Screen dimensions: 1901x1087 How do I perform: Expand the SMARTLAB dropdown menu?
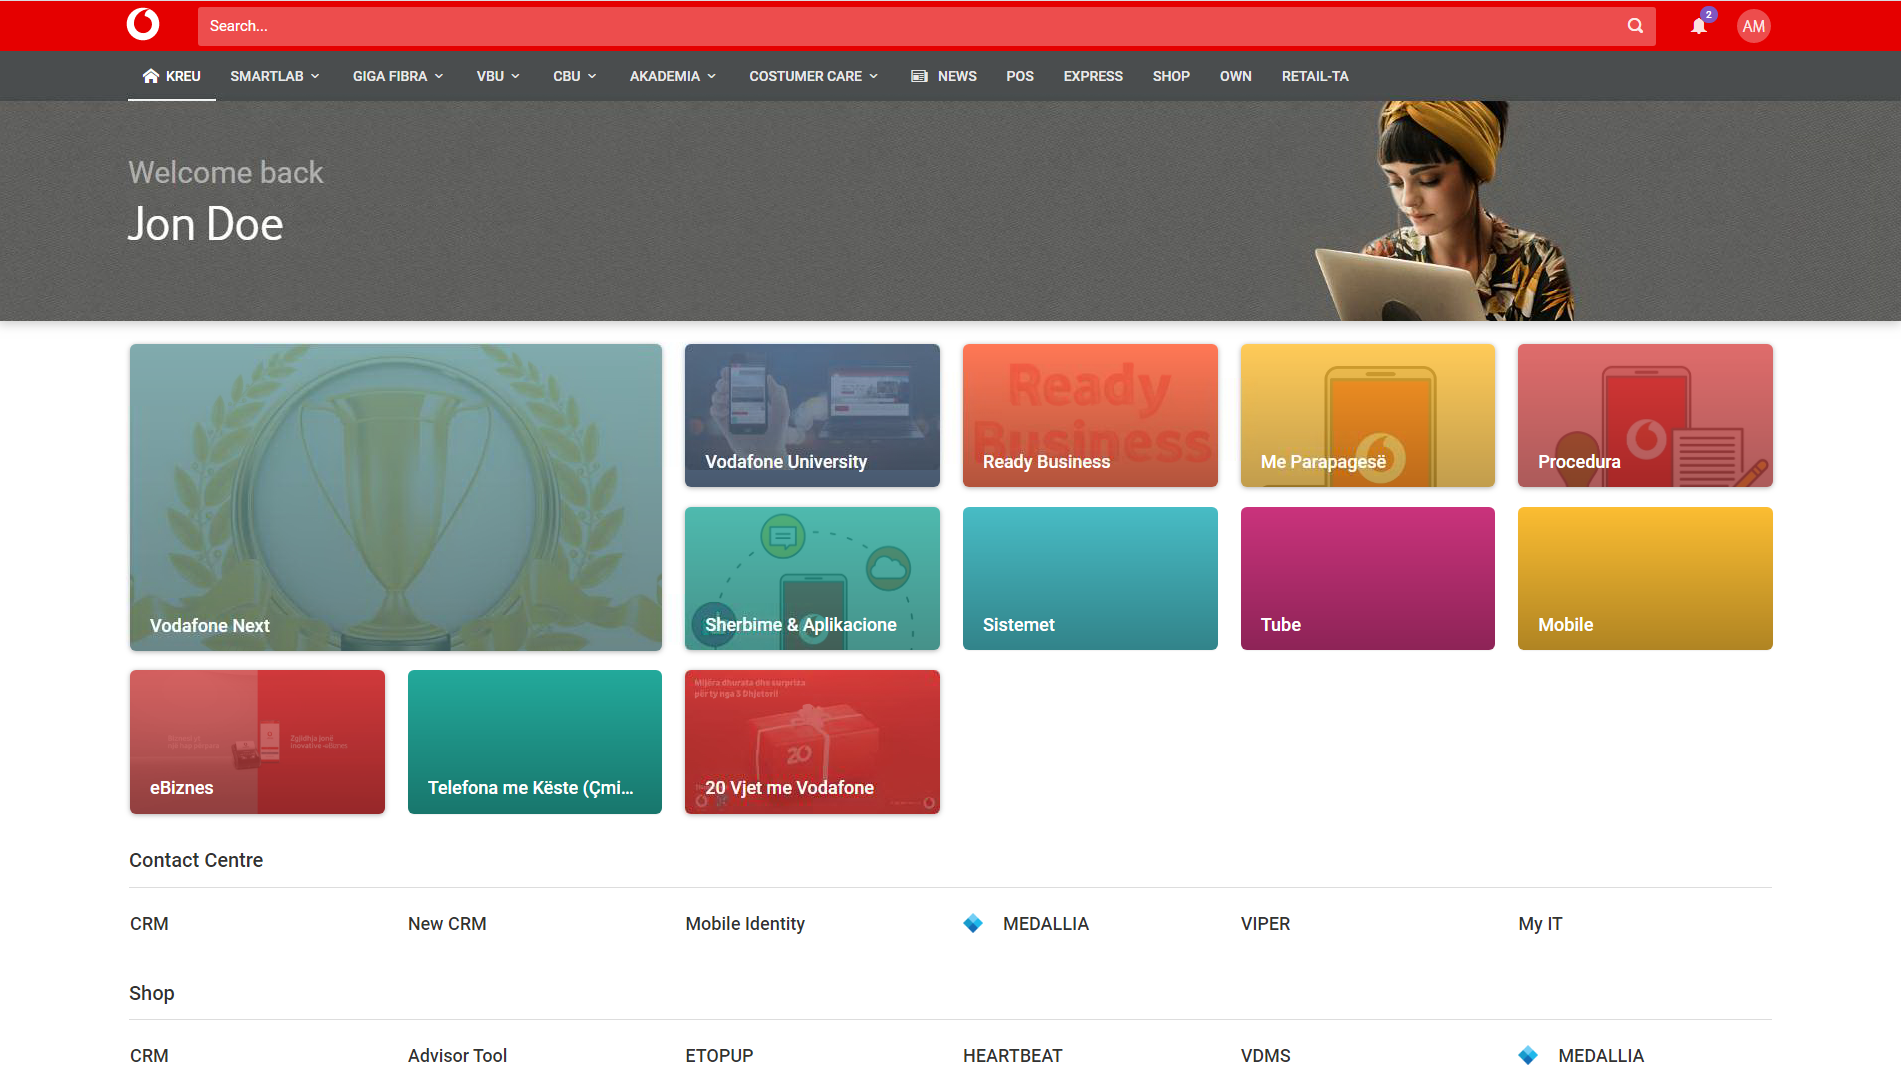coord(275,76)
